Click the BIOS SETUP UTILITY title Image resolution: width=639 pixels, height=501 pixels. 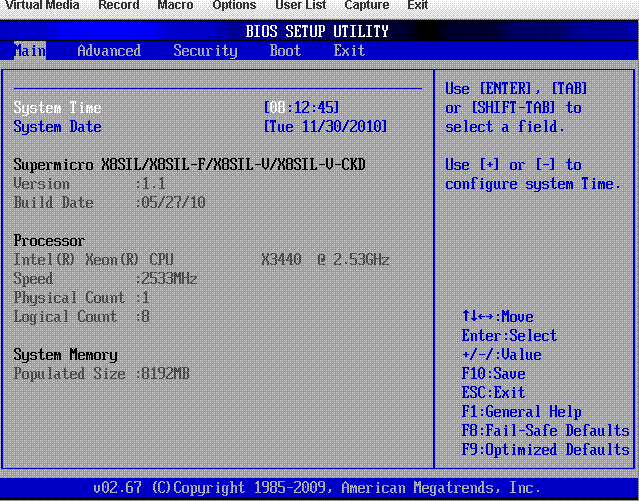pyautogui.click(x=317, y=31)
